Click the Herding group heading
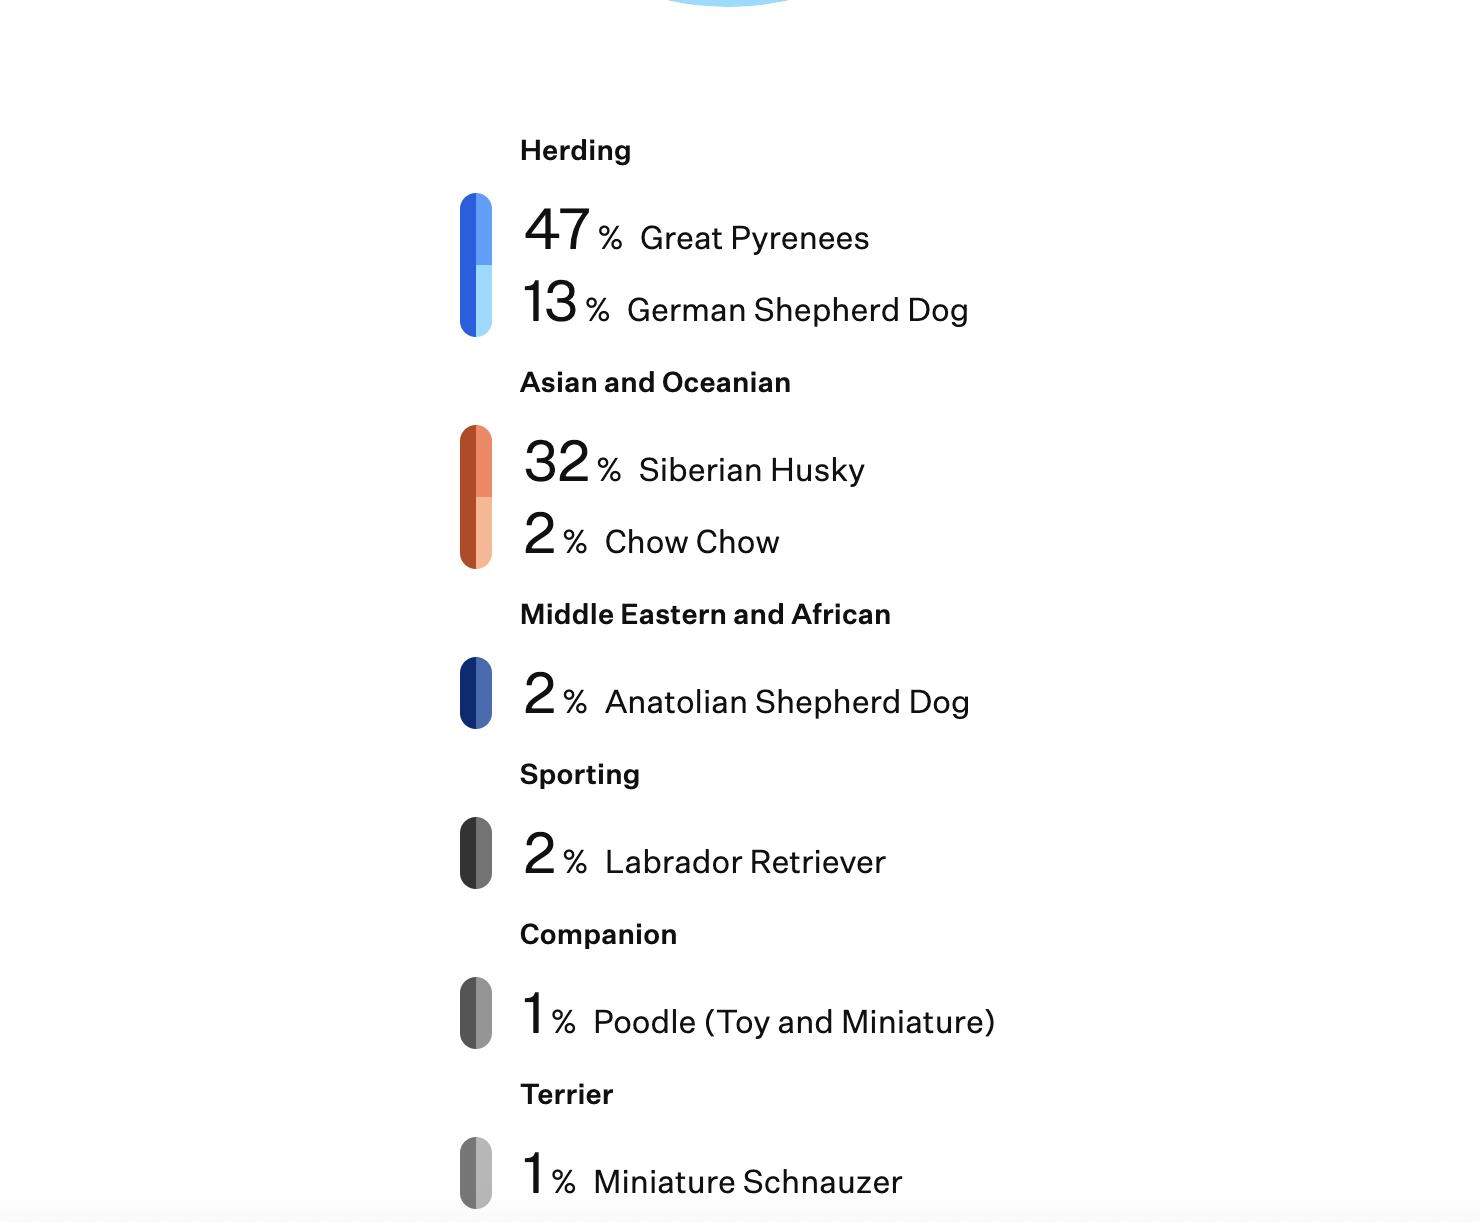 point(575,150)
